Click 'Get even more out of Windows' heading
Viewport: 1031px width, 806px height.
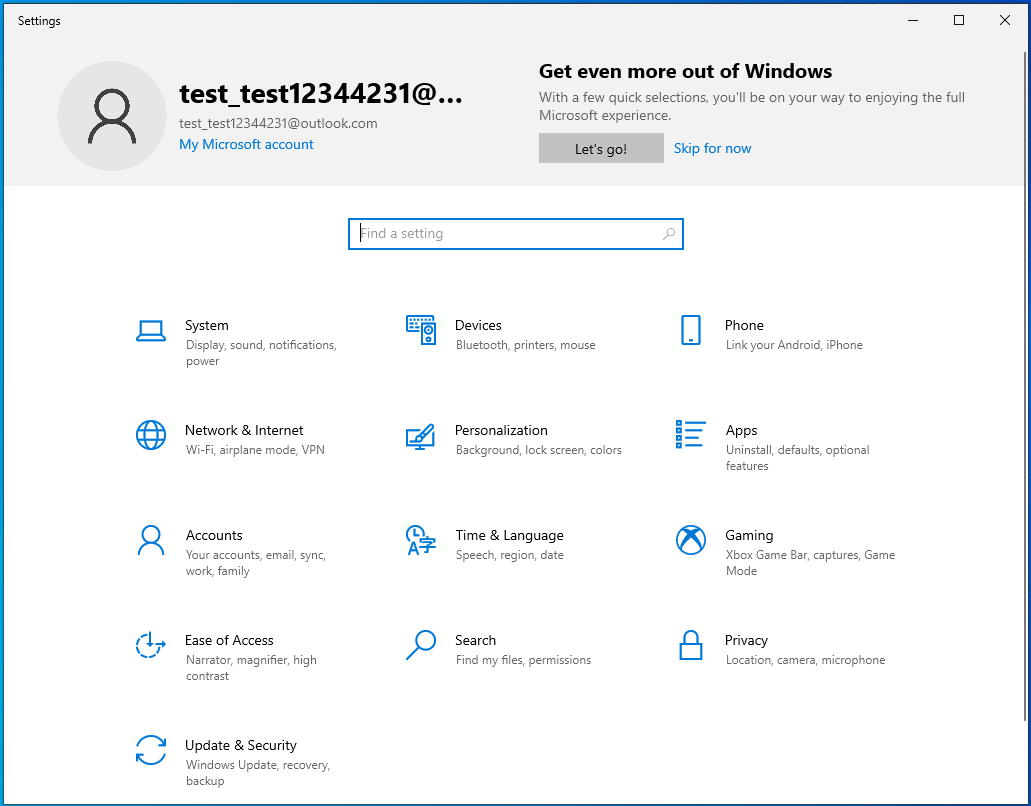[685, 71]
